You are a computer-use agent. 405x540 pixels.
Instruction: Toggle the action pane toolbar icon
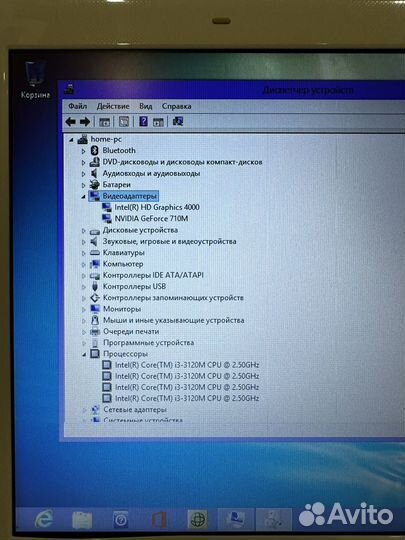(x=158, y=122)
